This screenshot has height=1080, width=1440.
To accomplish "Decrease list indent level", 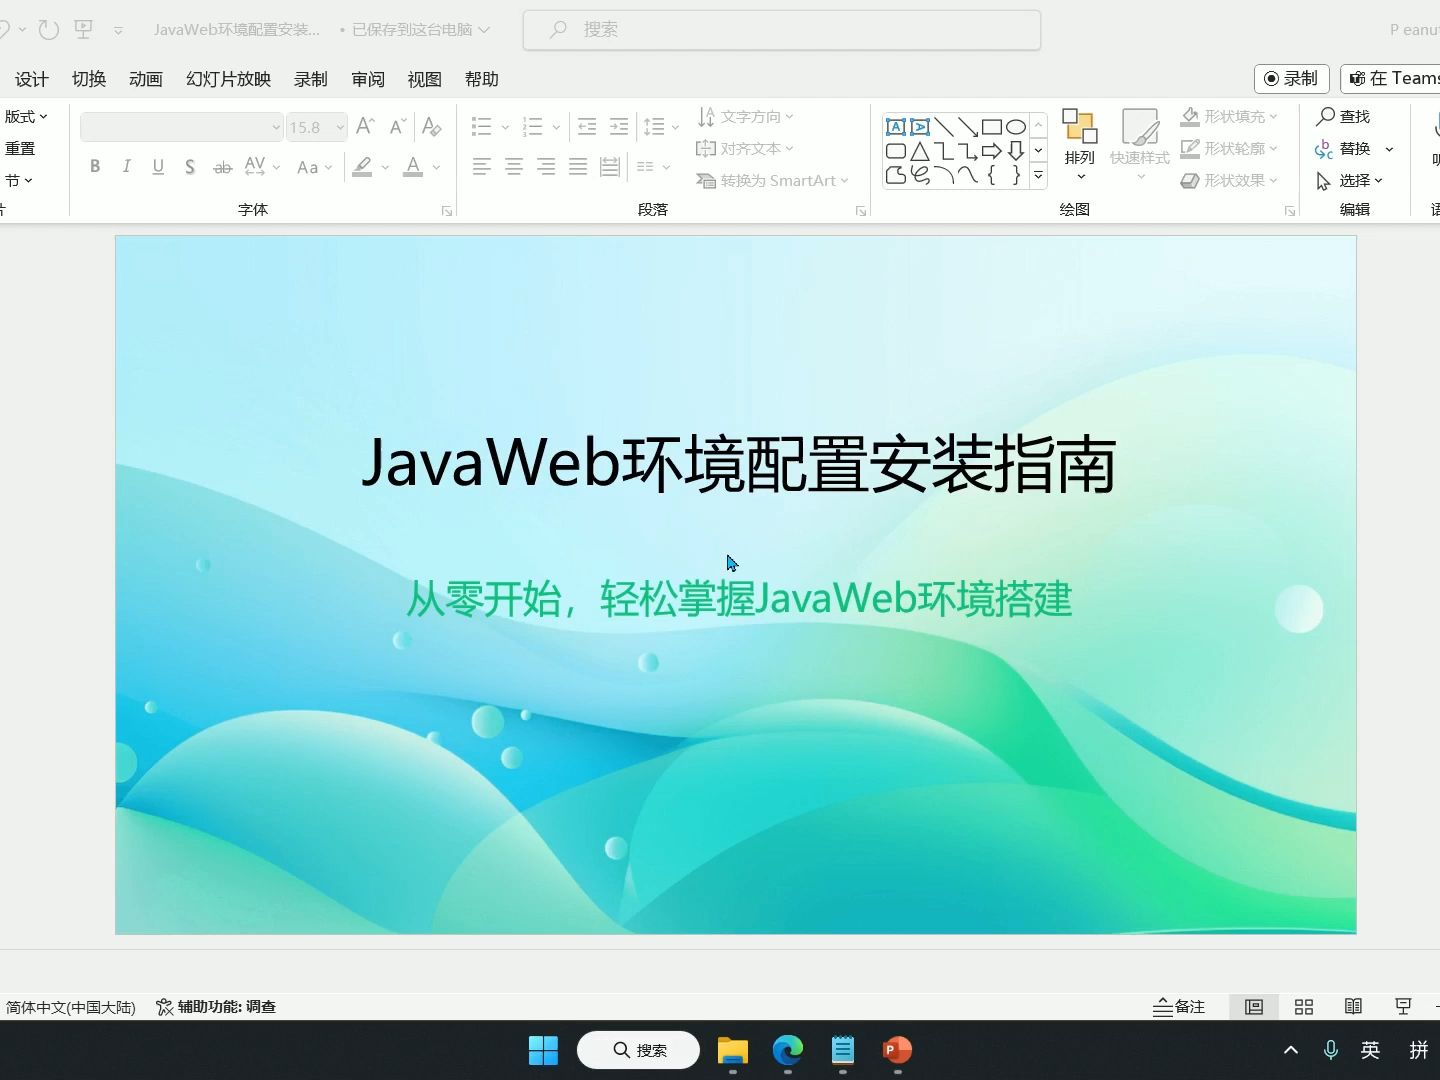I will pos(587,127).
